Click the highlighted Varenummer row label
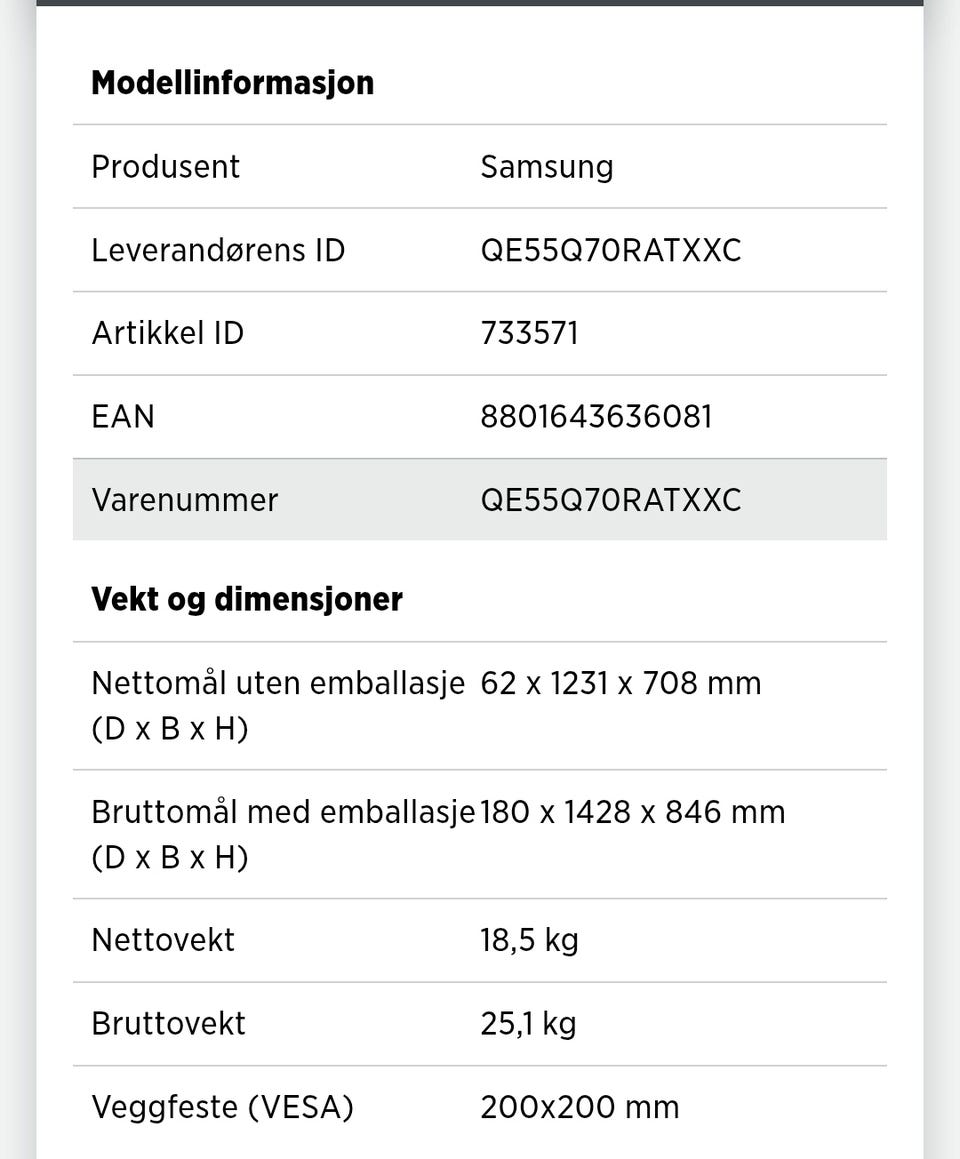The image size is (960, 1159). click(x=184, y=499)
